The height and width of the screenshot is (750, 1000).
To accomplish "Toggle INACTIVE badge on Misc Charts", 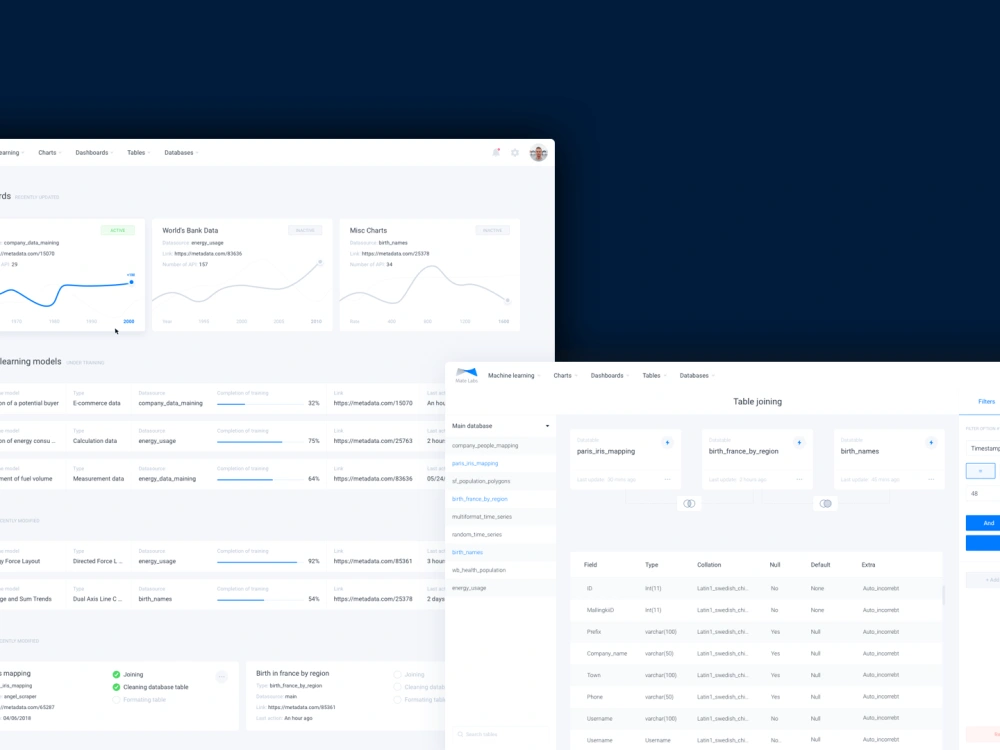I will [492, 230].
